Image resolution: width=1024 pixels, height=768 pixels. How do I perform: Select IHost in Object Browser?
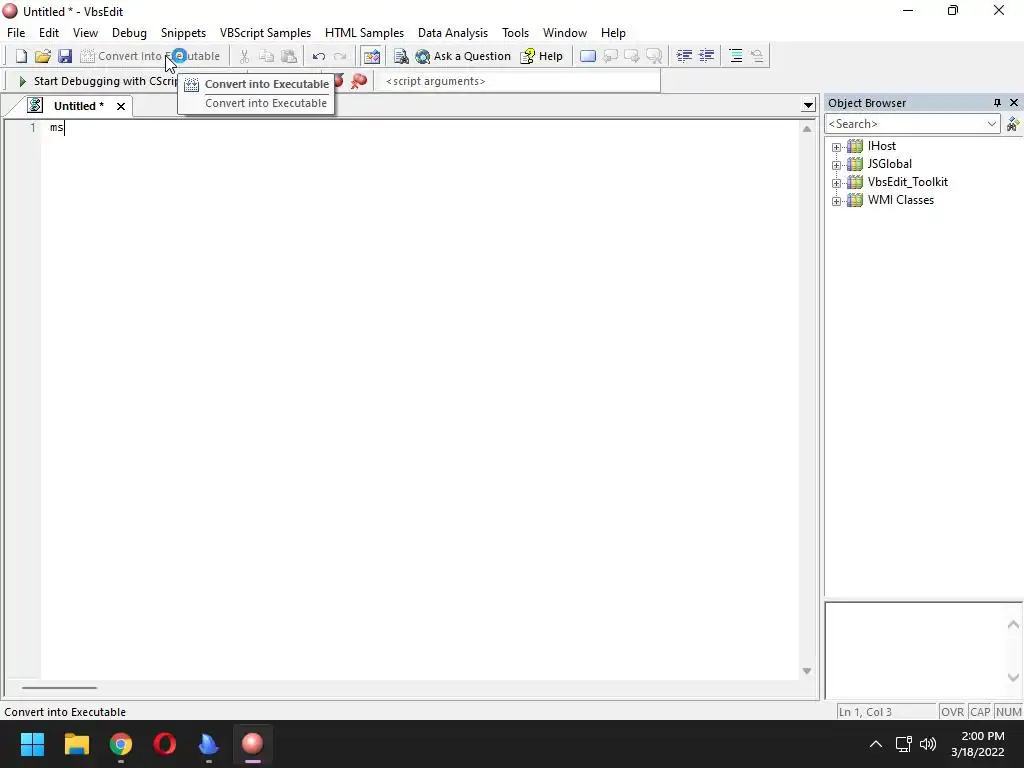coord(882,146)
